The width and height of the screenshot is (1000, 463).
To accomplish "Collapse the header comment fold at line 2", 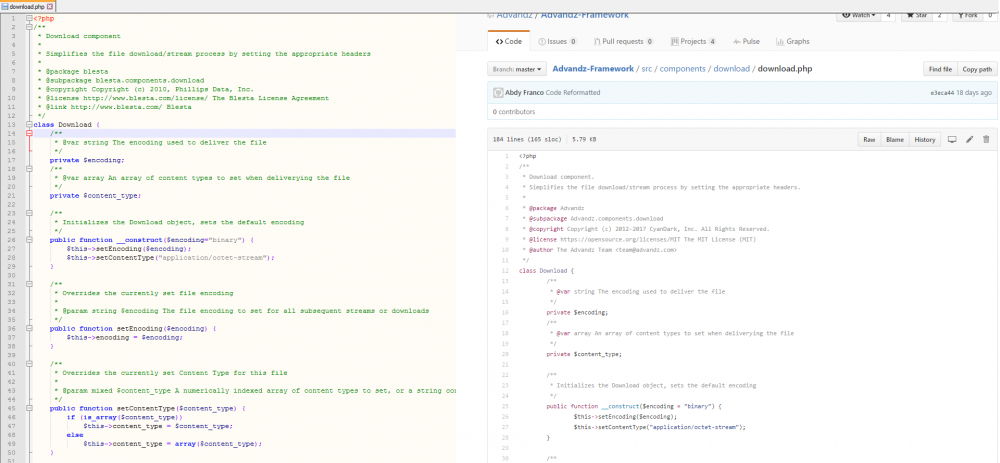I will click(x=29, y=27).
